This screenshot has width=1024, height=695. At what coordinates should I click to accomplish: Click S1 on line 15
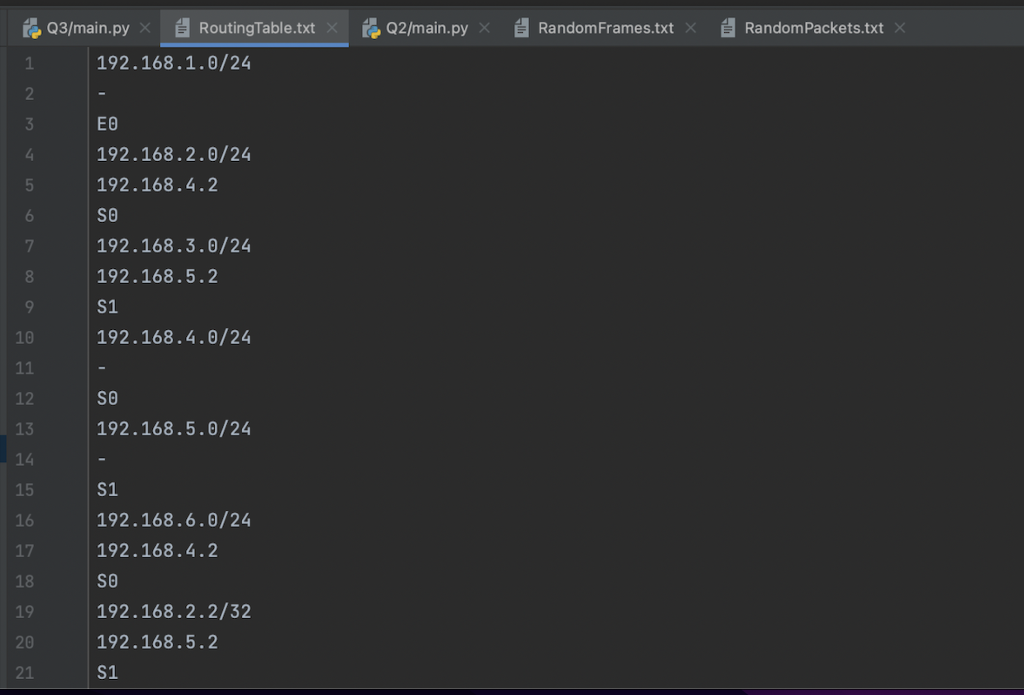click(107, 490)
